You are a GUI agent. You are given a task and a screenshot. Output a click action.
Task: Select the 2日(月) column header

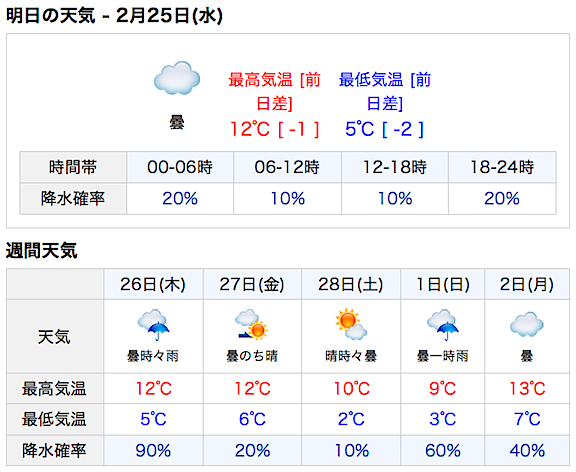coord(526,284)
